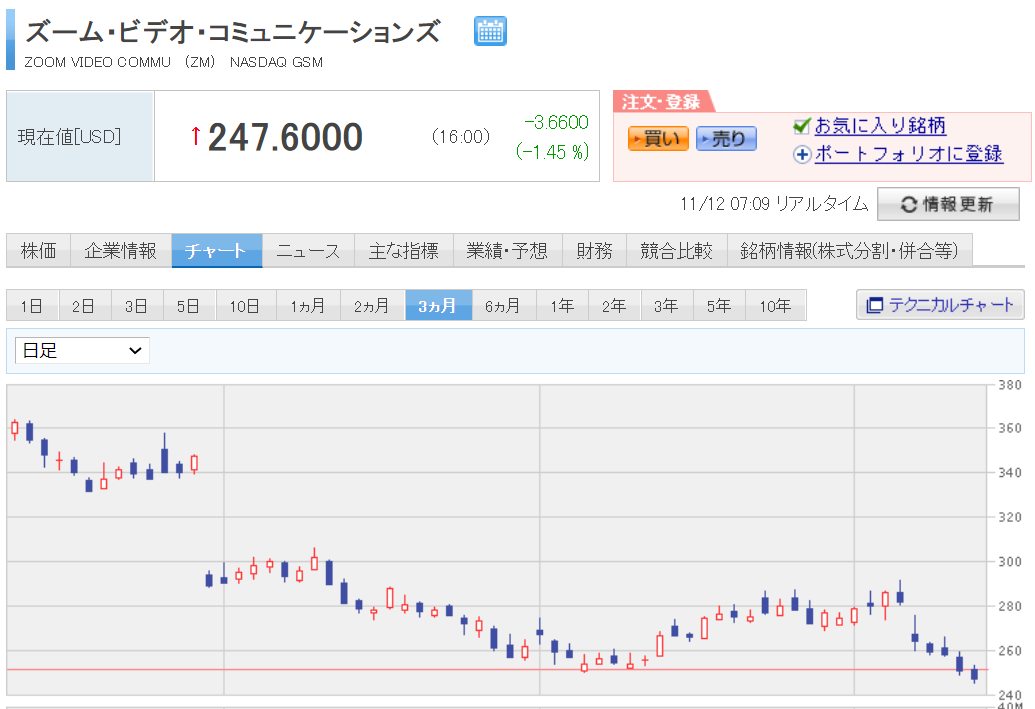Click the orange 買い buy button

click(x=657, y=139)
